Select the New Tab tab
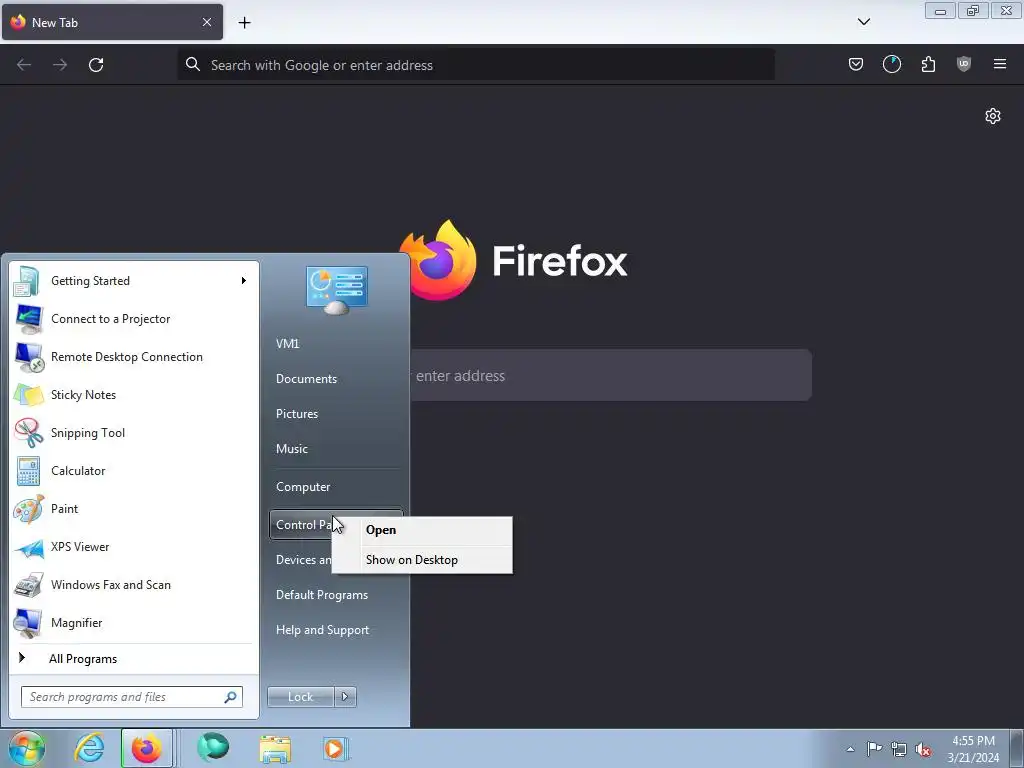 click(112, 22)
